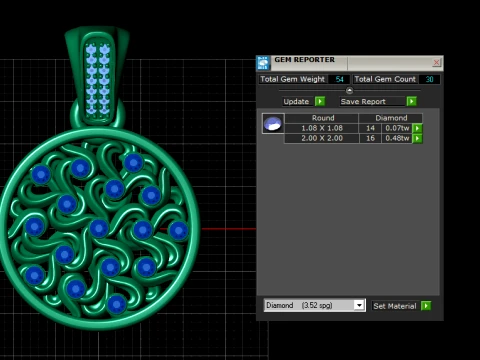Click the count value 14

[370, 128]
